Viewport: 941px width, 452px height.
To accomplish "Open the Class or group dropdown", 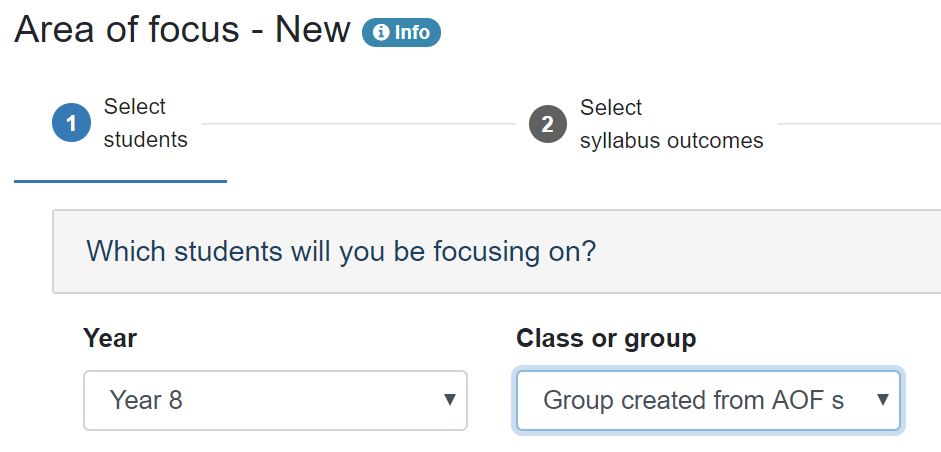I will (x=708, y=400).
